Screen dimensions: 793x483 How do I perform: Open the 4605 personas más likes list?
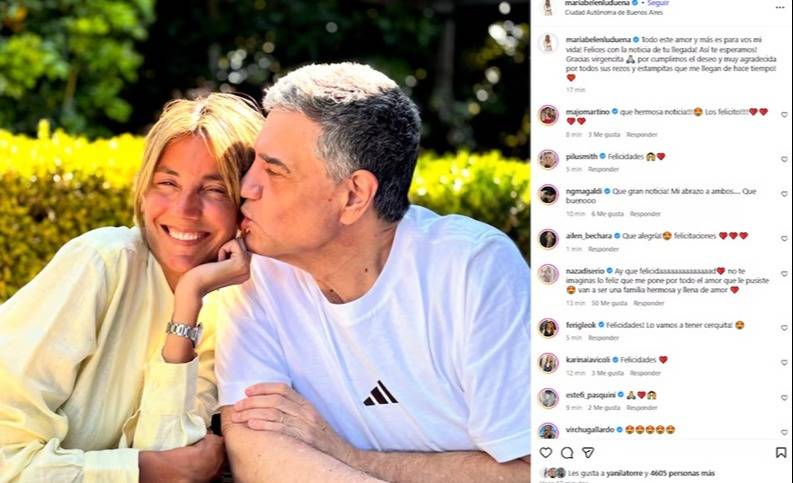[x=682, y=473]
